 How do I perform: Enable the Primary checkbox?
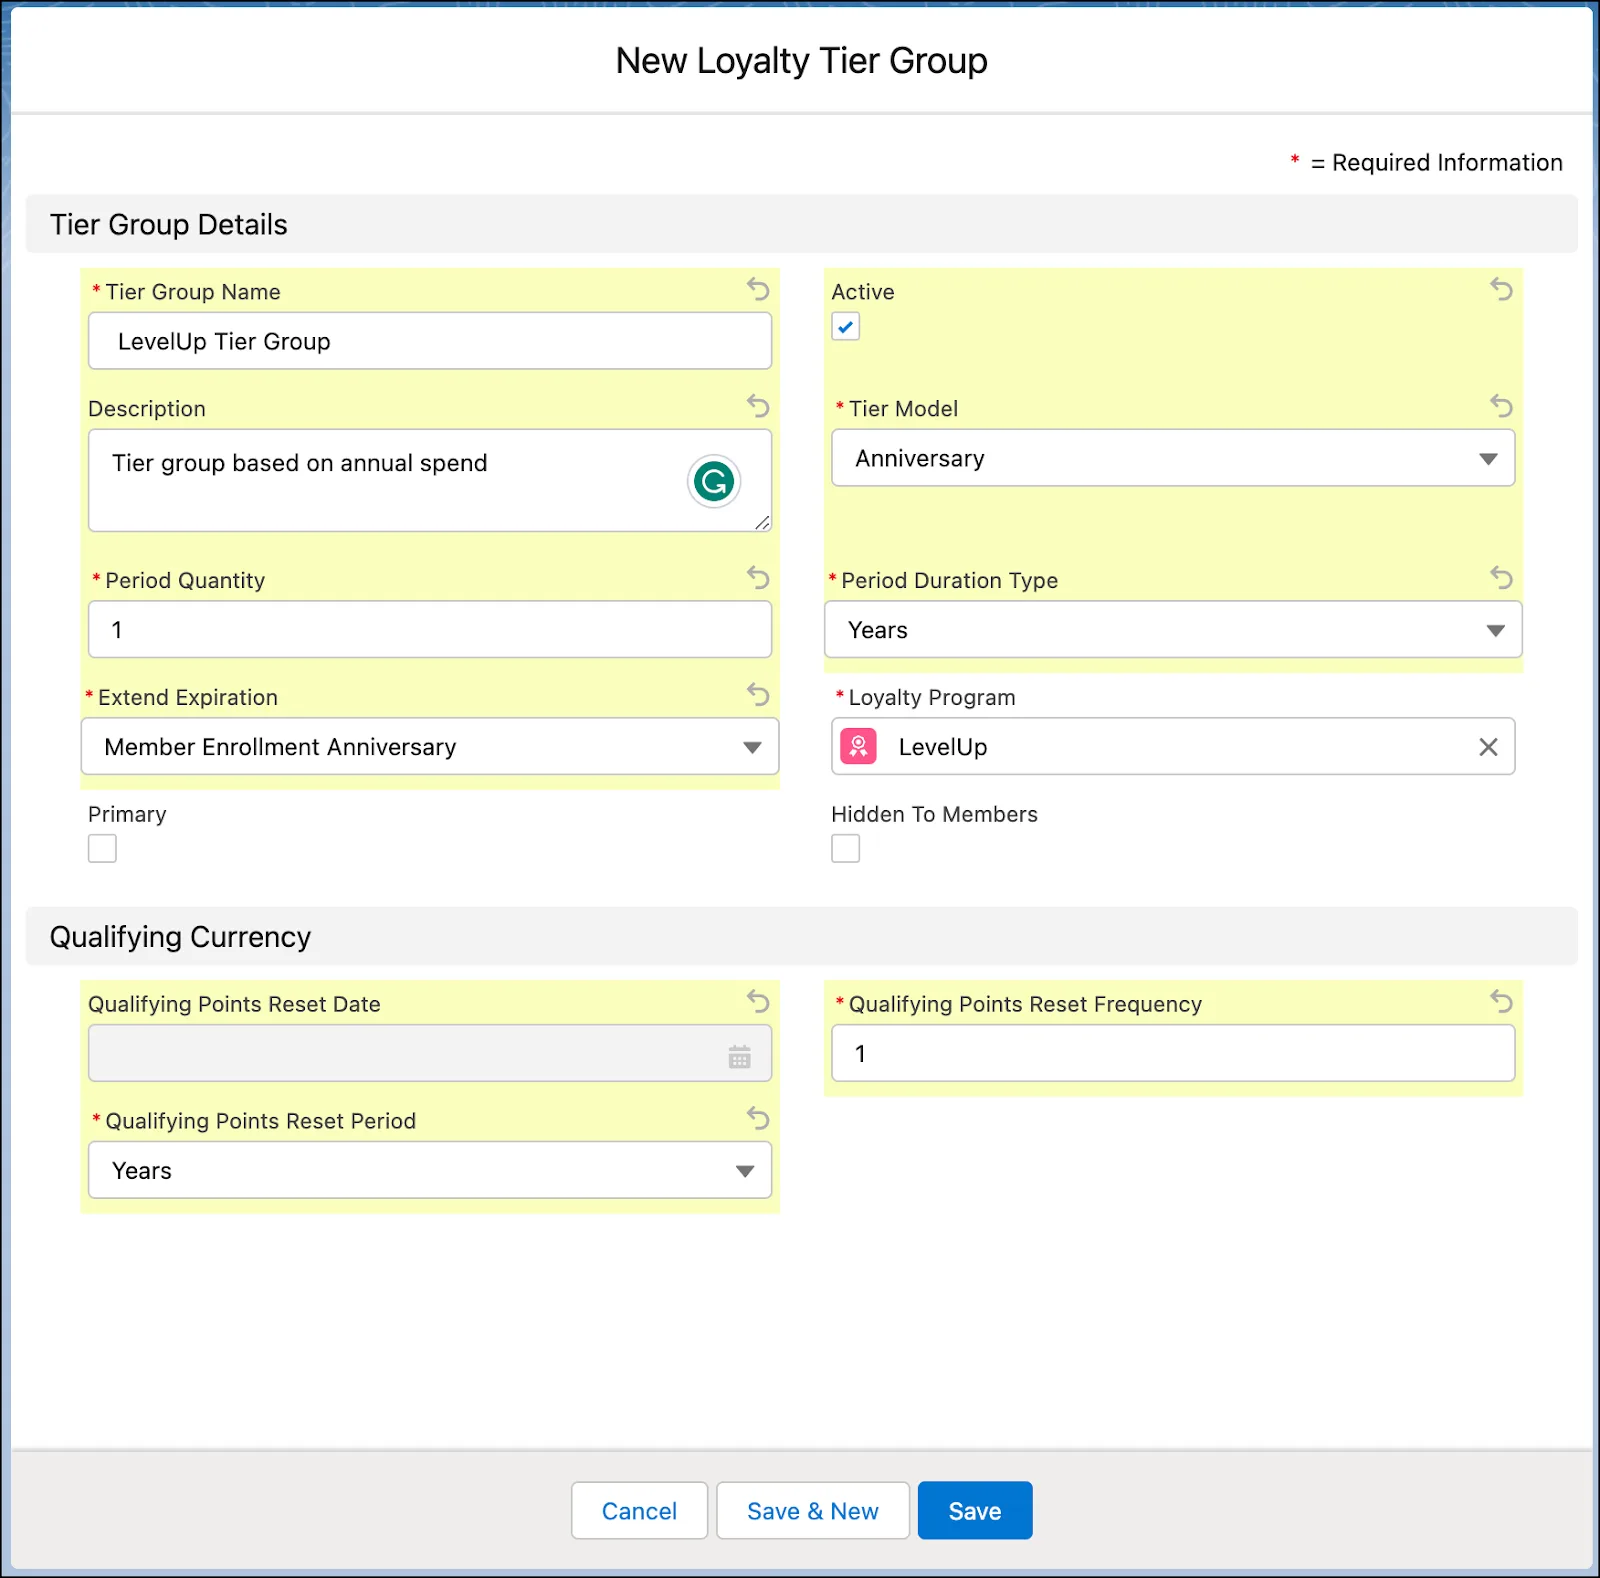coord(102,848)
